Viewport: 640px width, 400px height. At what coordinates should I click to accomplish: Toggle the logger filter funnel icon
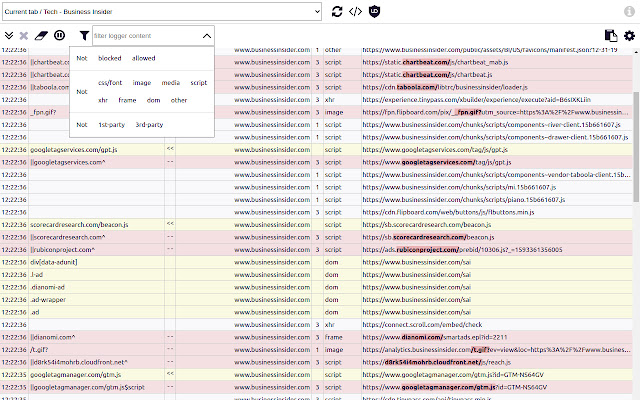point(84,36)
